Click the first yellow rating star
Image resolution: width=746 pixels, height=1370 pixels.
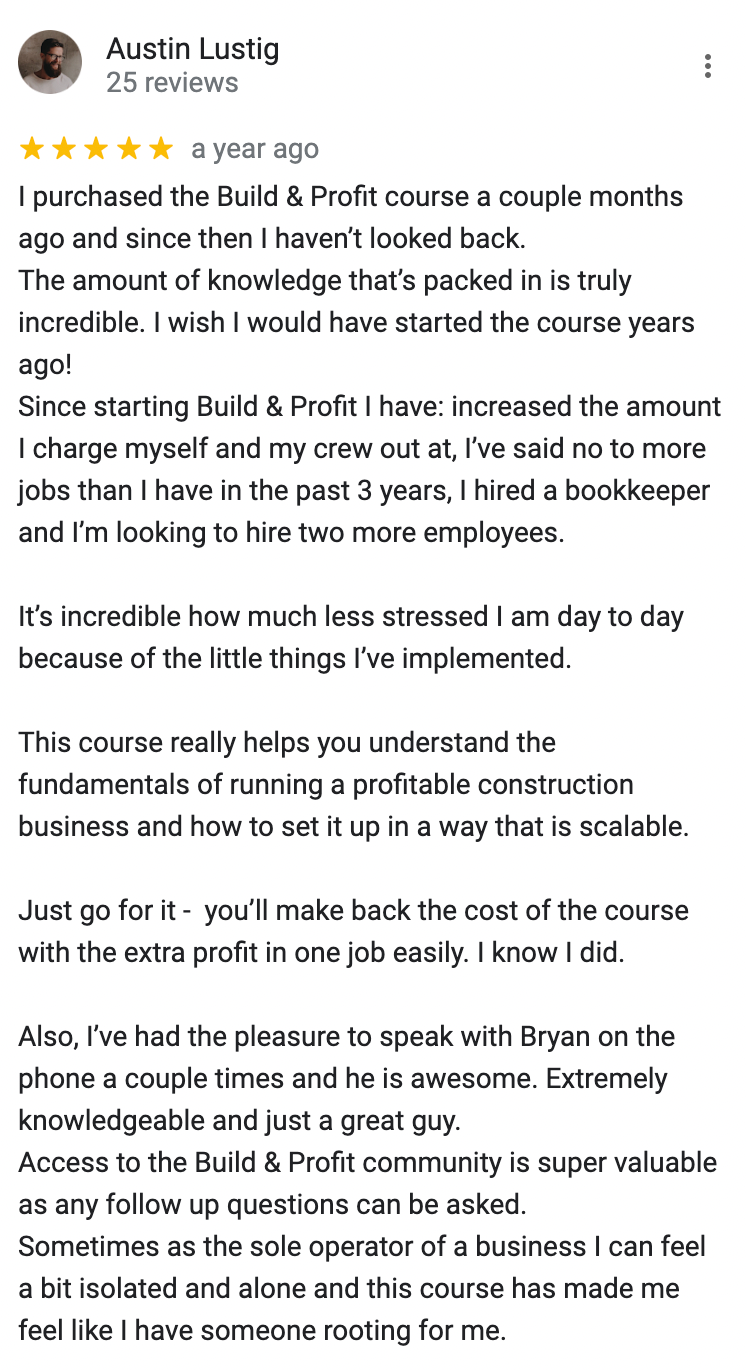coord(32,149)
